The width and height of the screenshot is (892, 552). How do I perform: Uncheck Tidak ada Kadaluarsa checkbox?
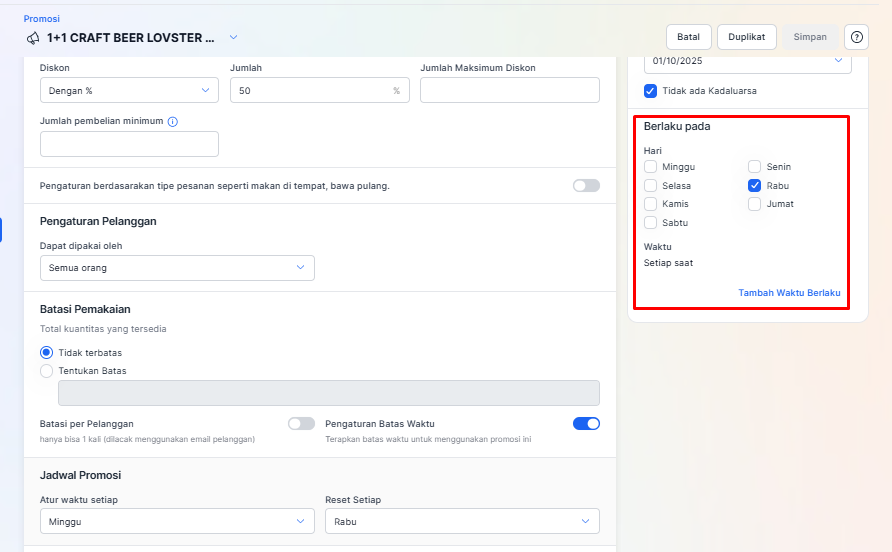tap(651, 91)
